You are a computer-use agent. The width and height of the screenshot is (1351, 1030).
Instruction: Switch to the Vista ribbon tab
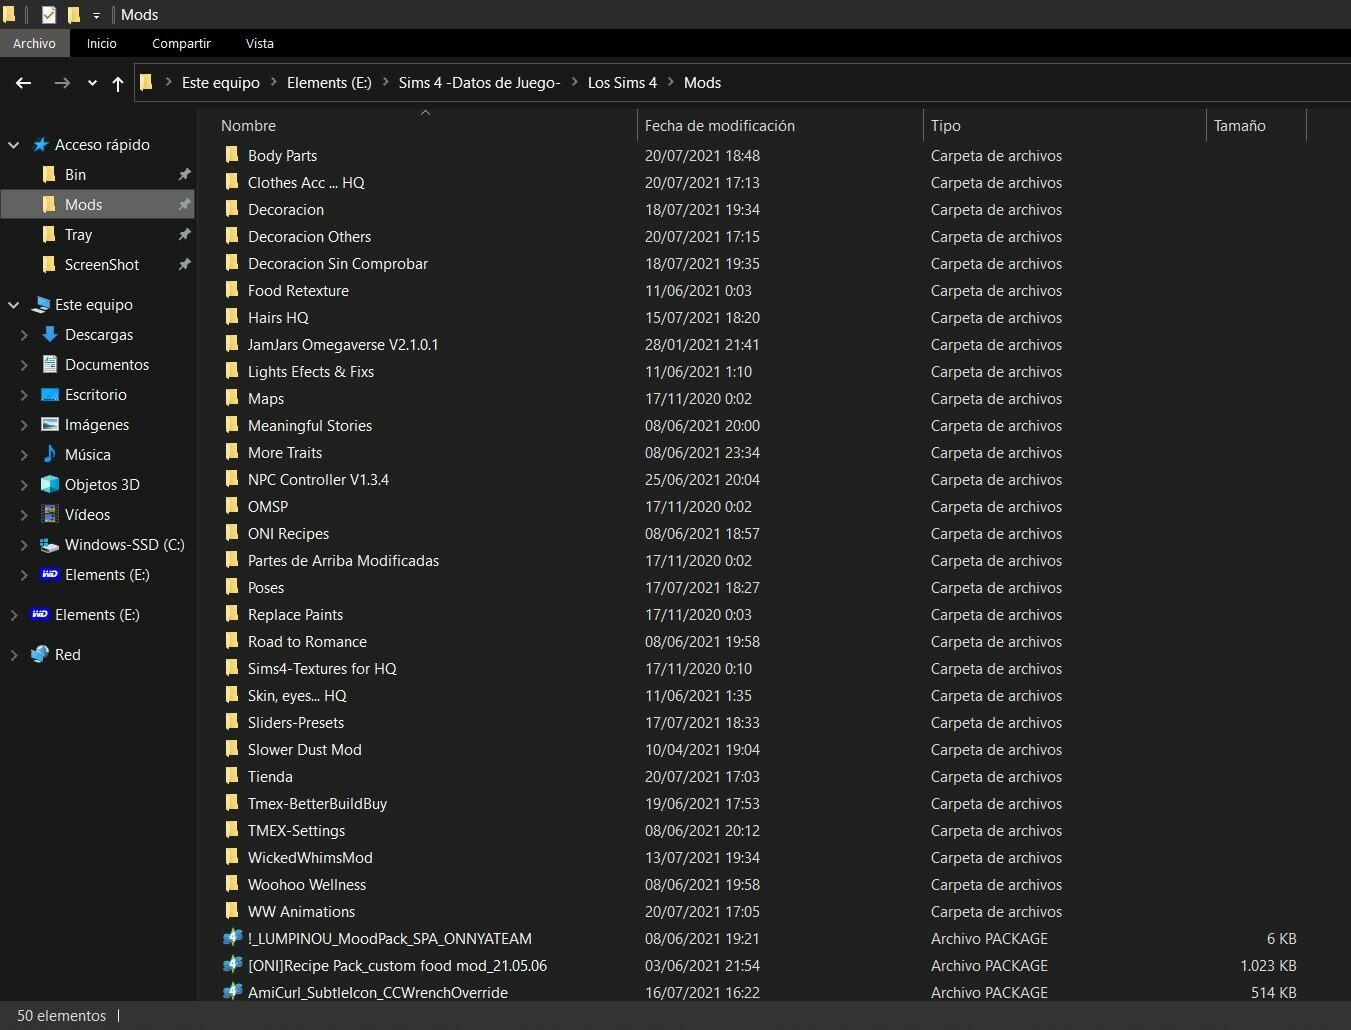pyautogui.click(x=260, y=43)
